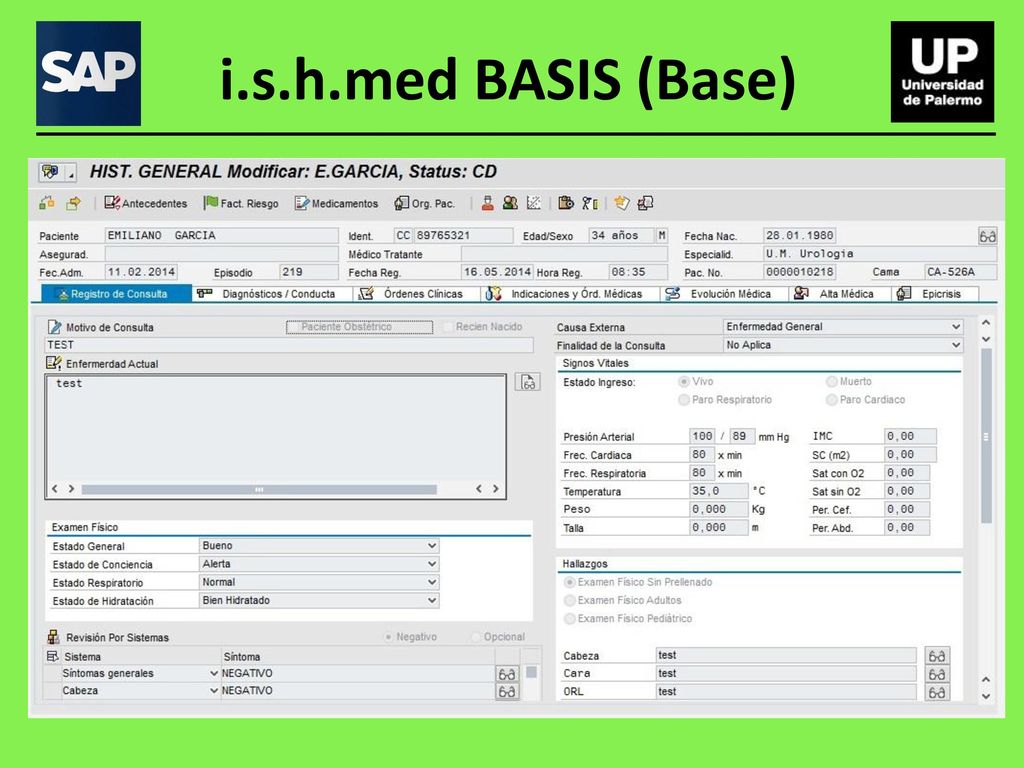Select the Paro Cardiaco radio button

tap(831, 400)
